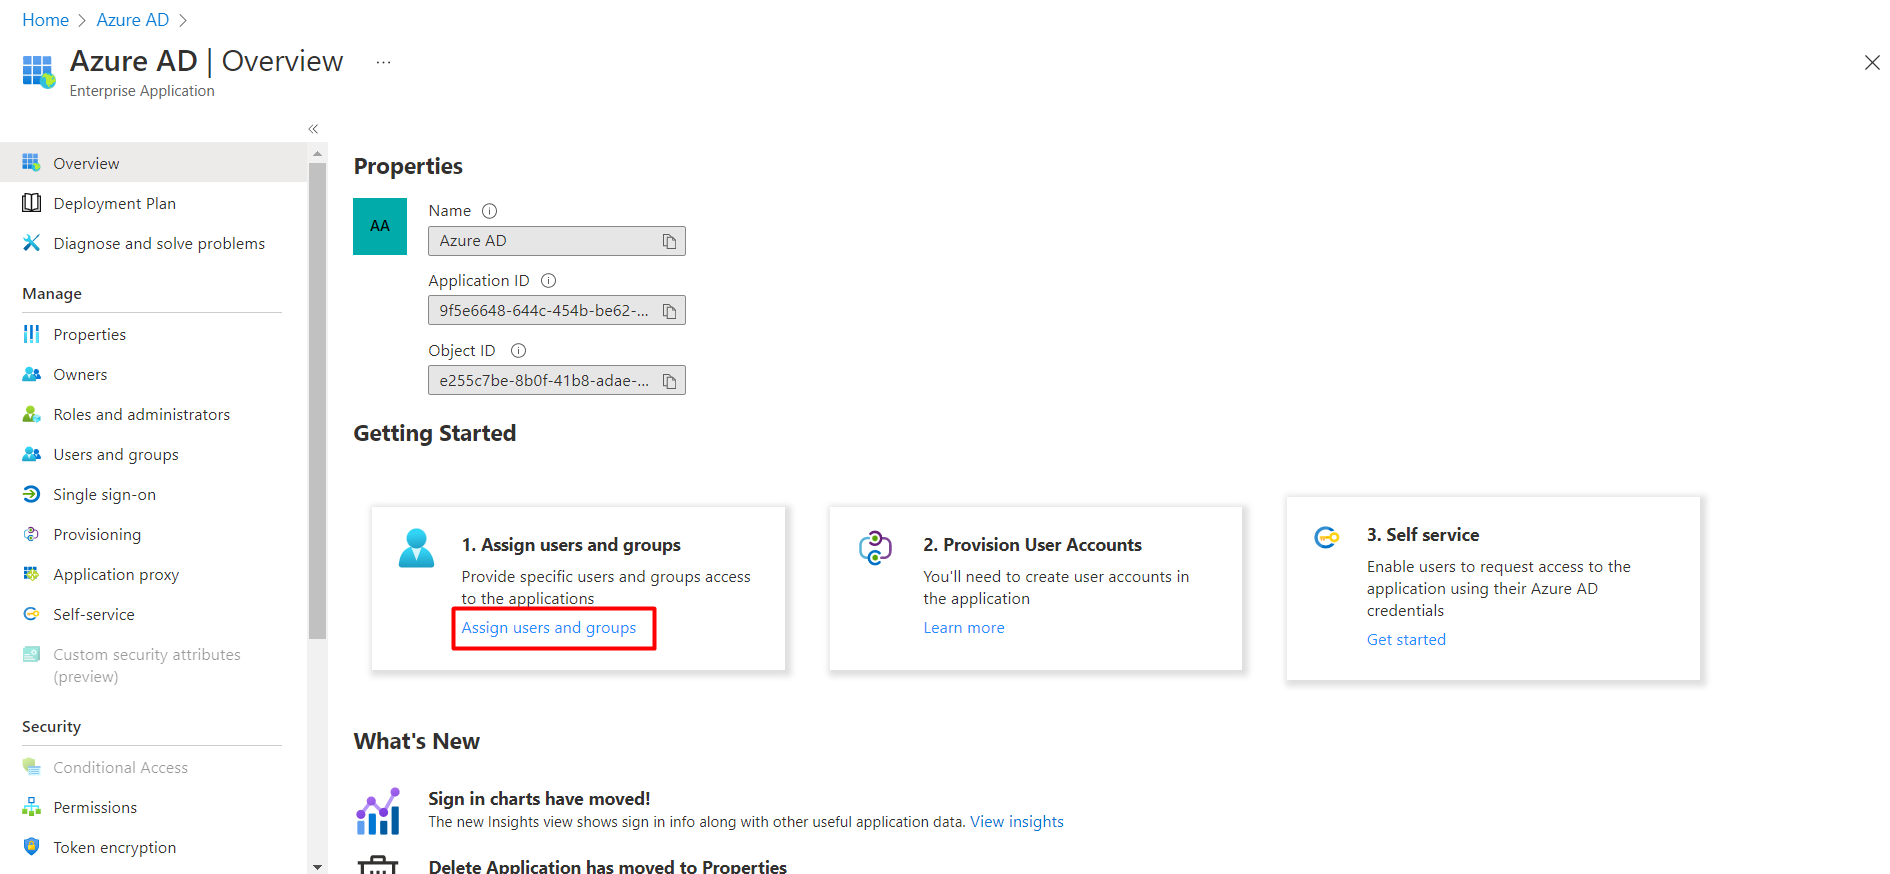The width and height of the screenshot is (1890, 874).
Task: Collapse the left navigation menu
Action: [x=313, y=129]
